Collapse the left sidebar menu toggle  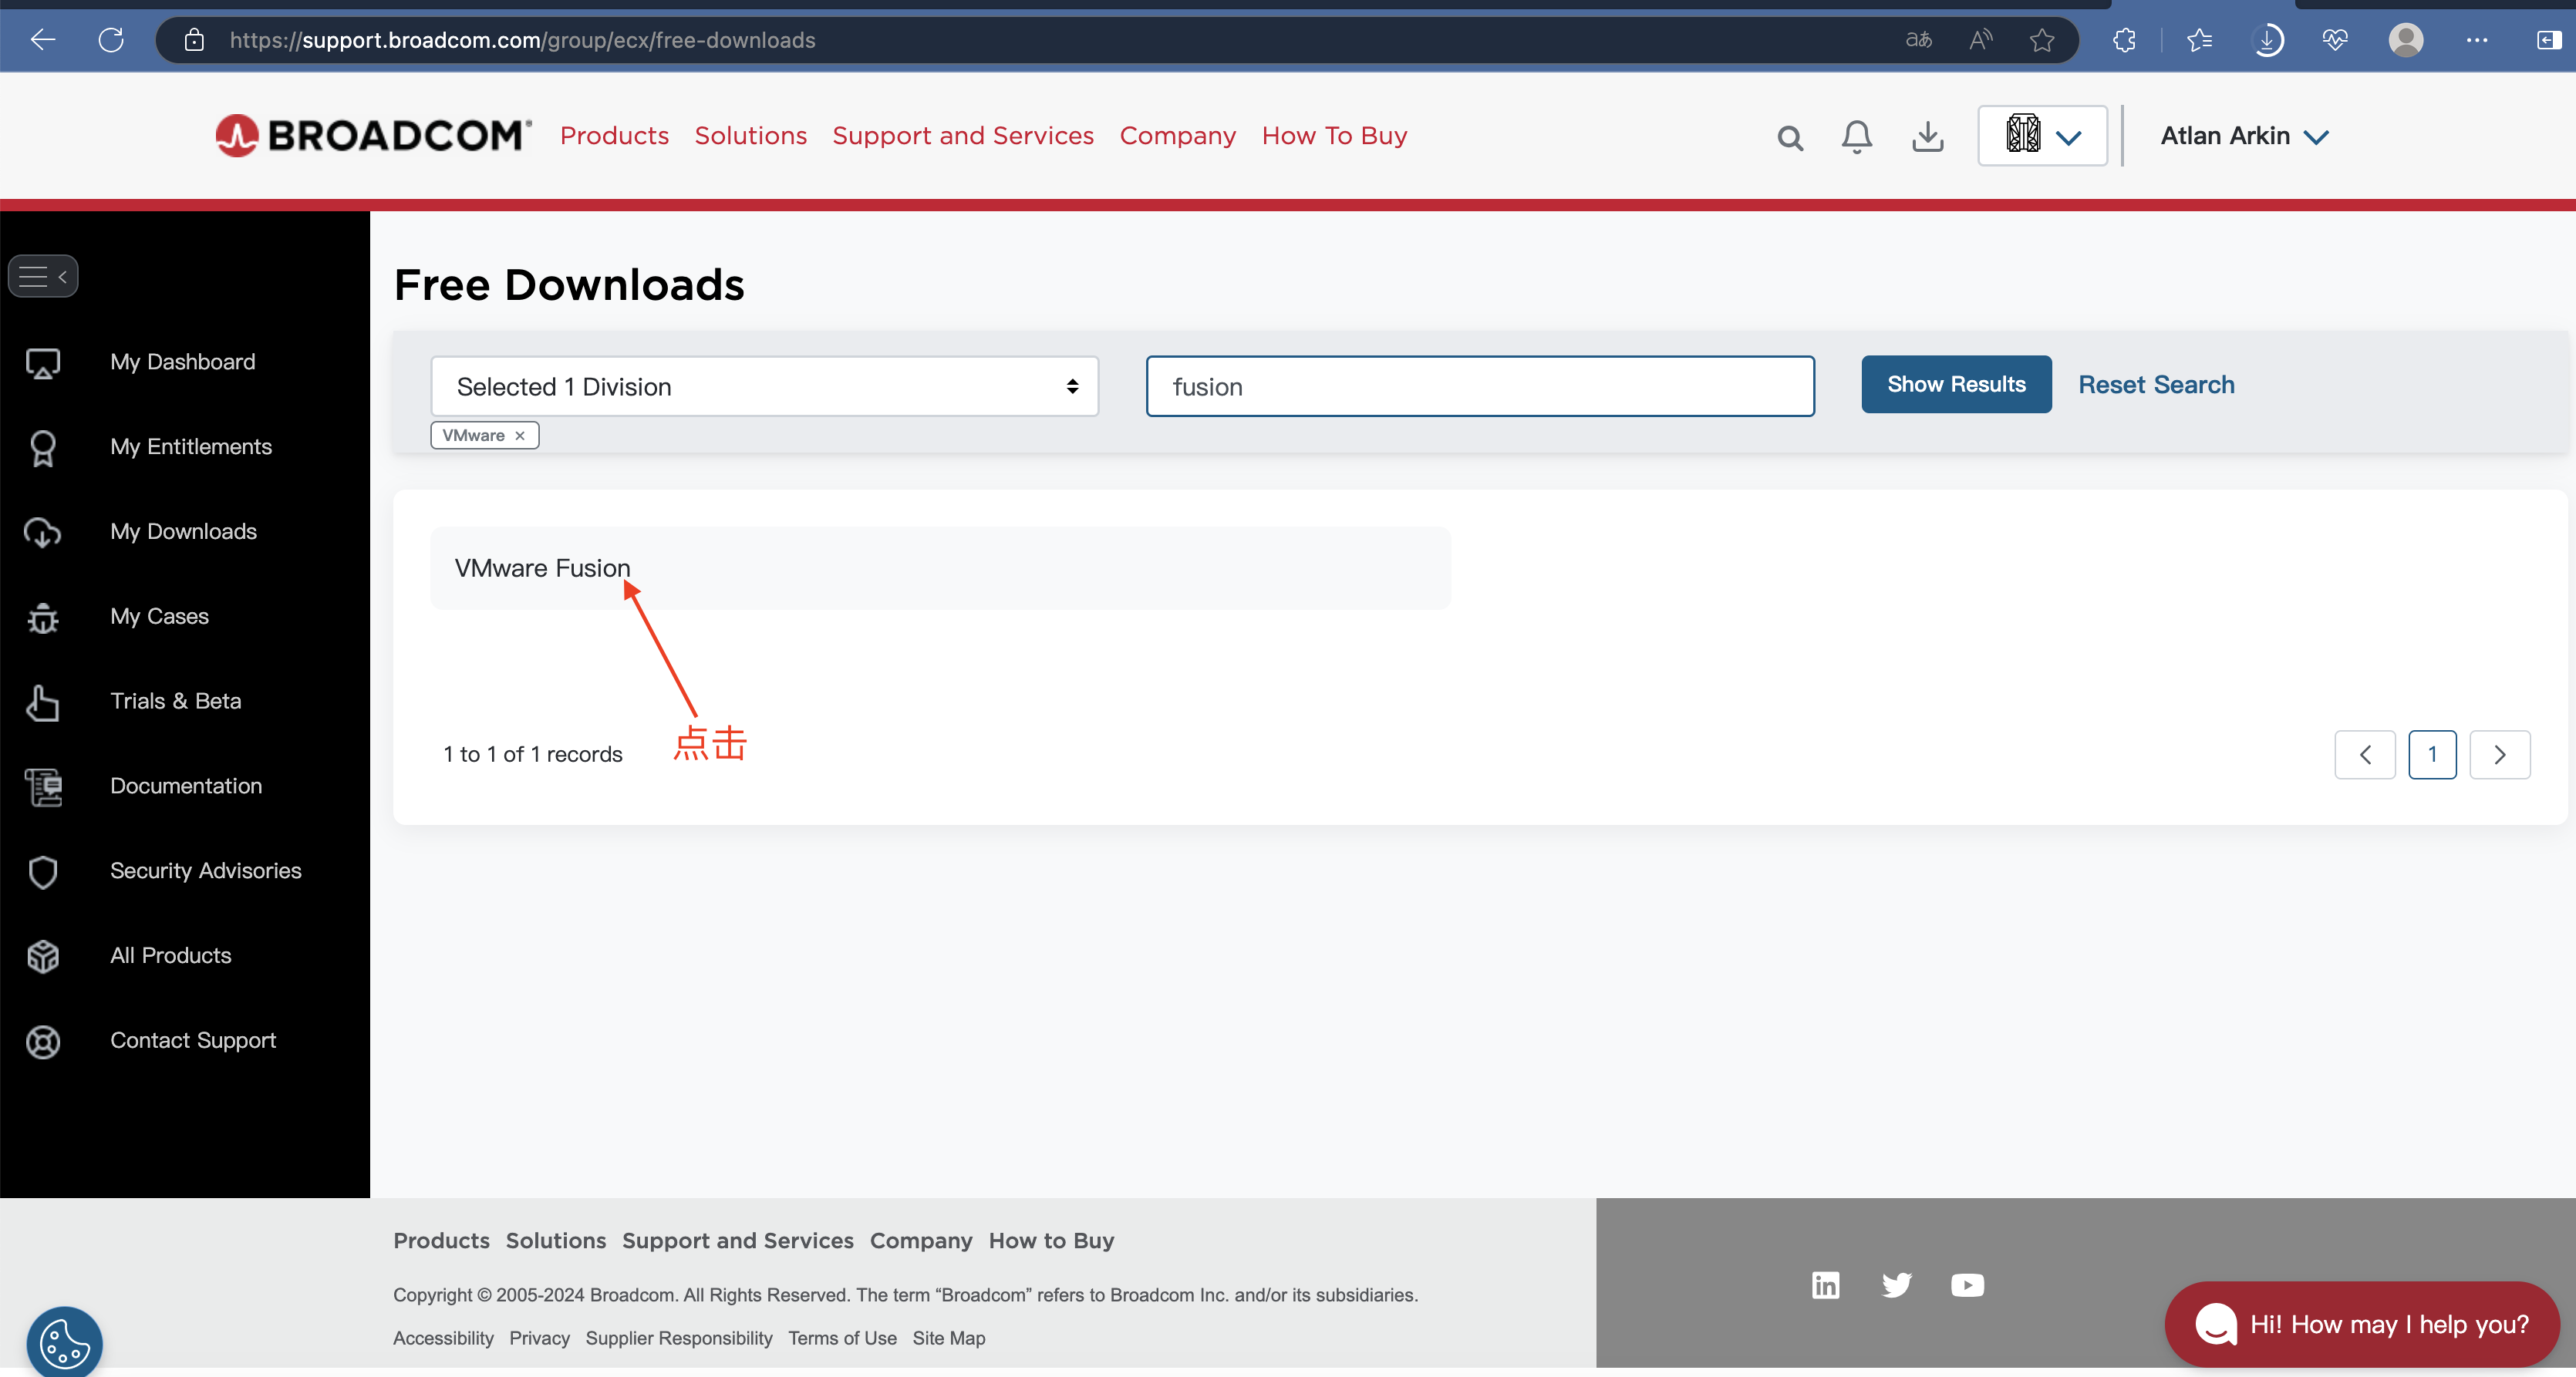coord(43,276)
